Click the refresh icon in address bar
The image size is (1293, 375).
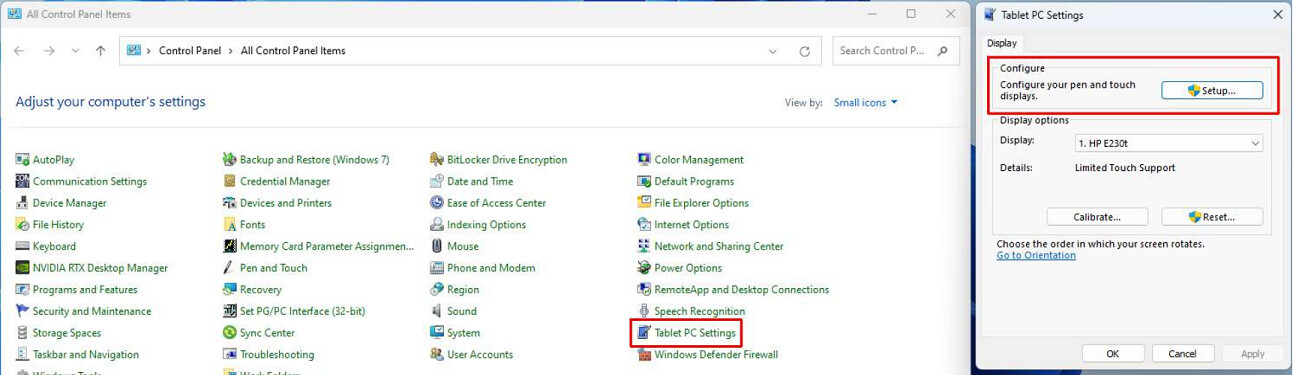tap(804, 51)
